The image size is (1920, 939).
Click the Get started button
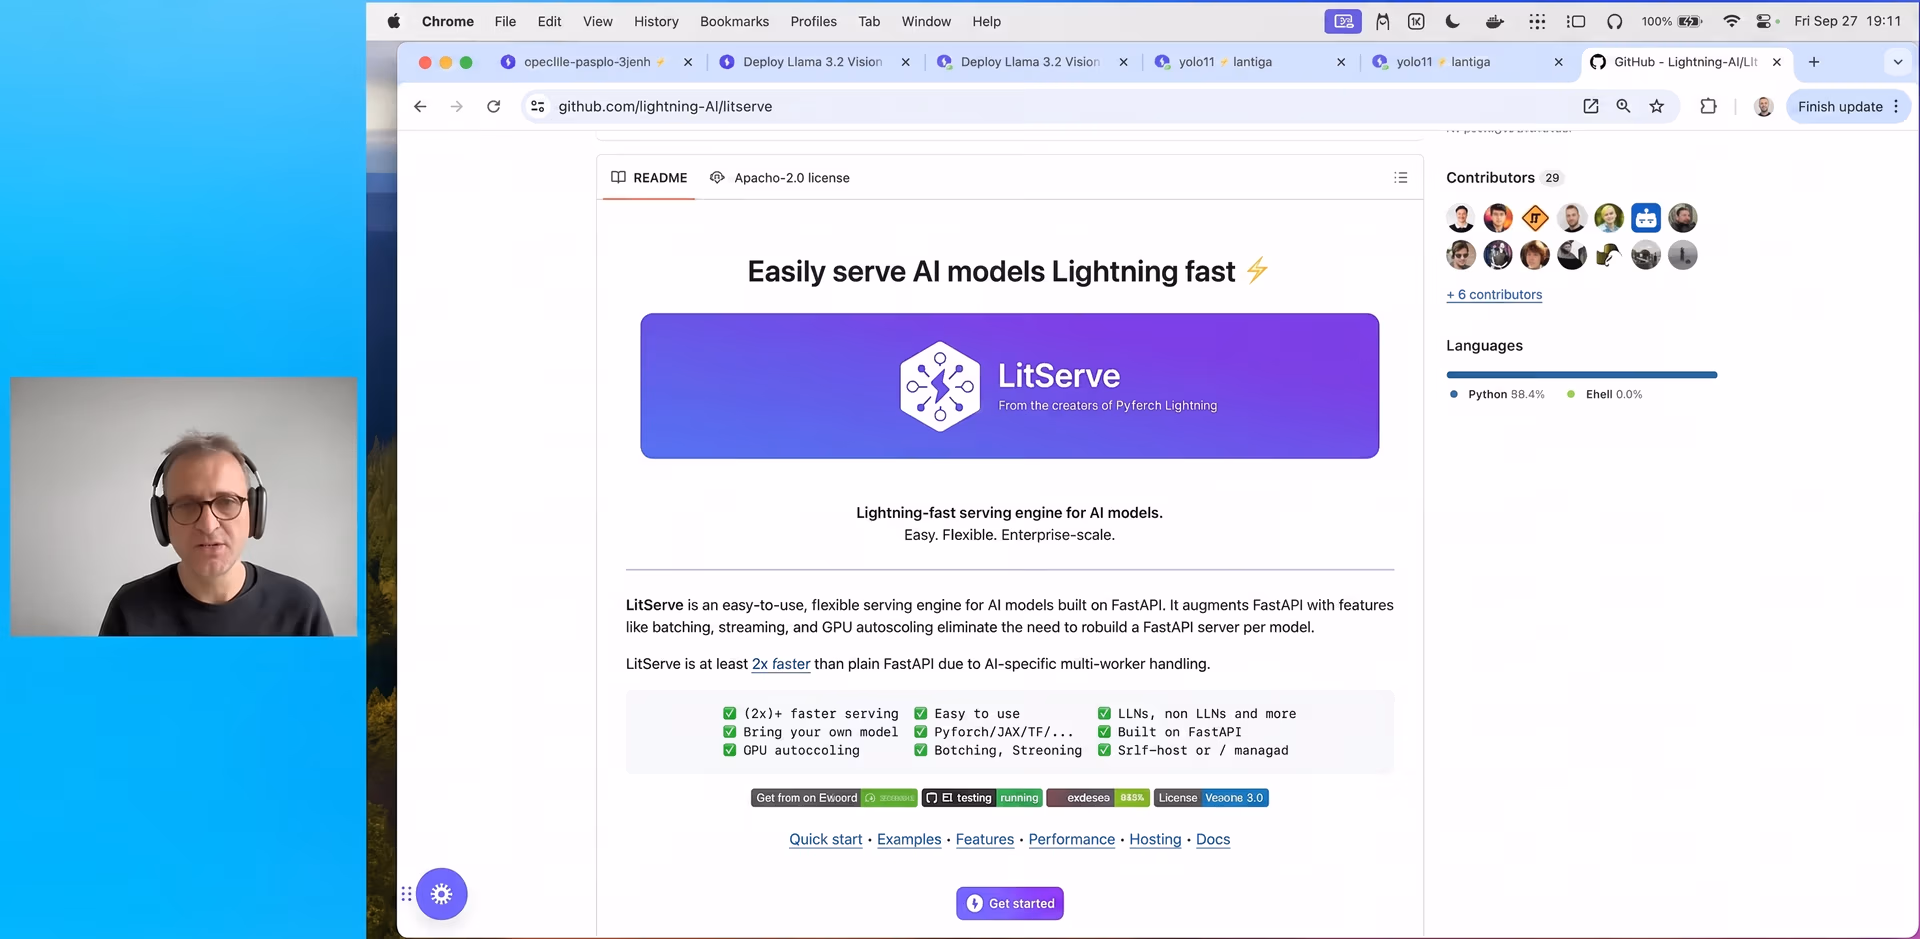pos(1010,904)
